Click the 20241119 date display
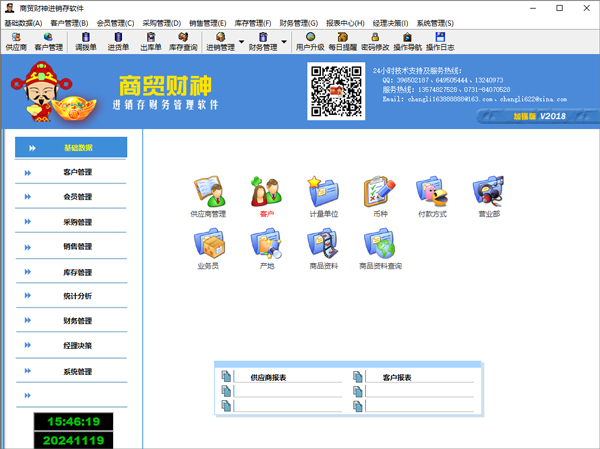 pyautogui.click(x=73, y=440)
